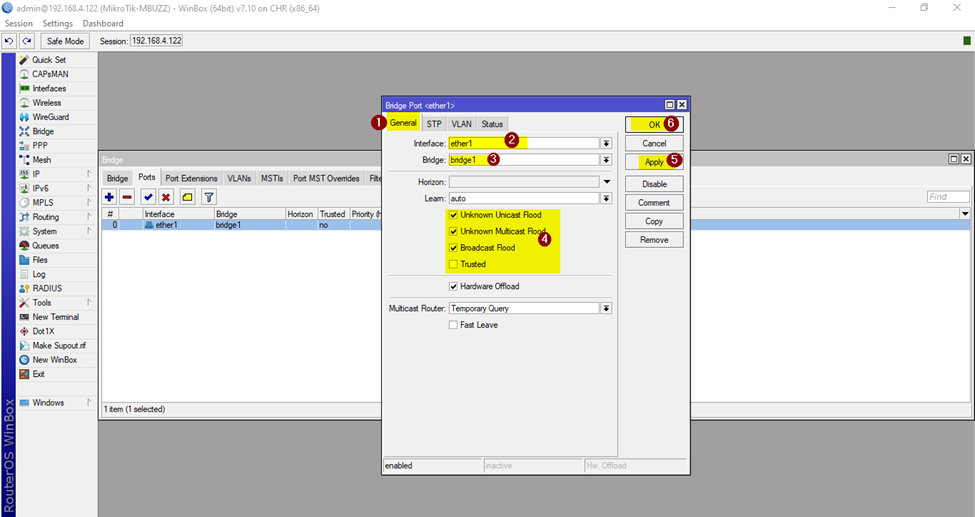Click the red minus remove icon
975x517 pixels.
[127, 197]
